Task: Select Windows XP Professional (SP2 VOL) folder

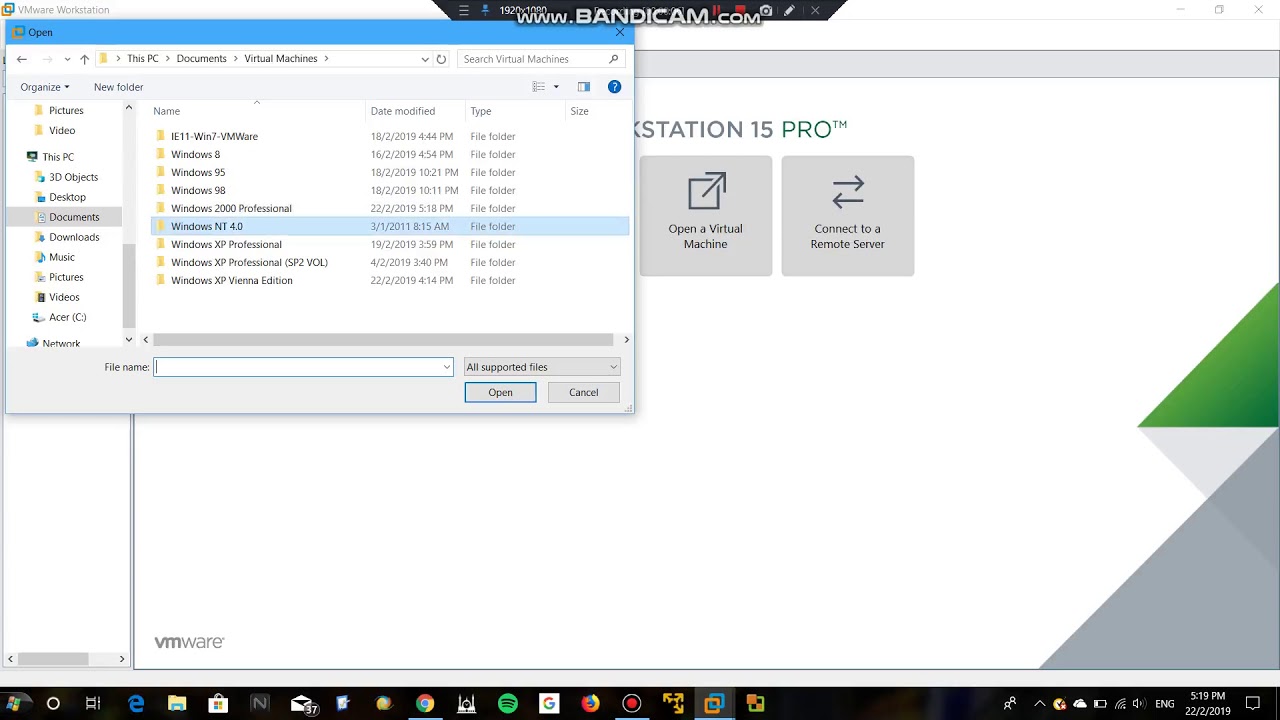Action: (390, 262)
